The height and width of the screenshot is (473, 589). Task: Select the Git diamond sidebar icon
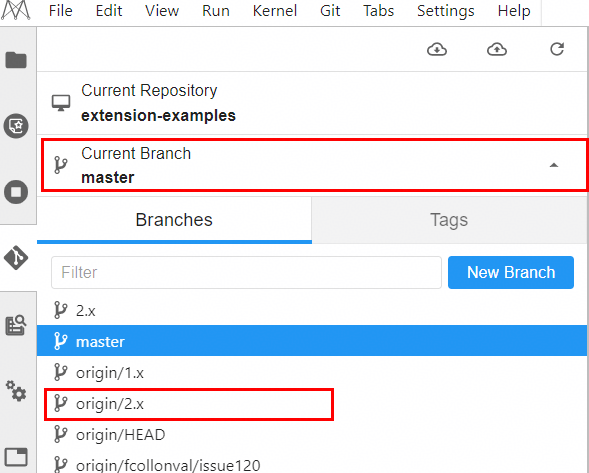[16, 258]
